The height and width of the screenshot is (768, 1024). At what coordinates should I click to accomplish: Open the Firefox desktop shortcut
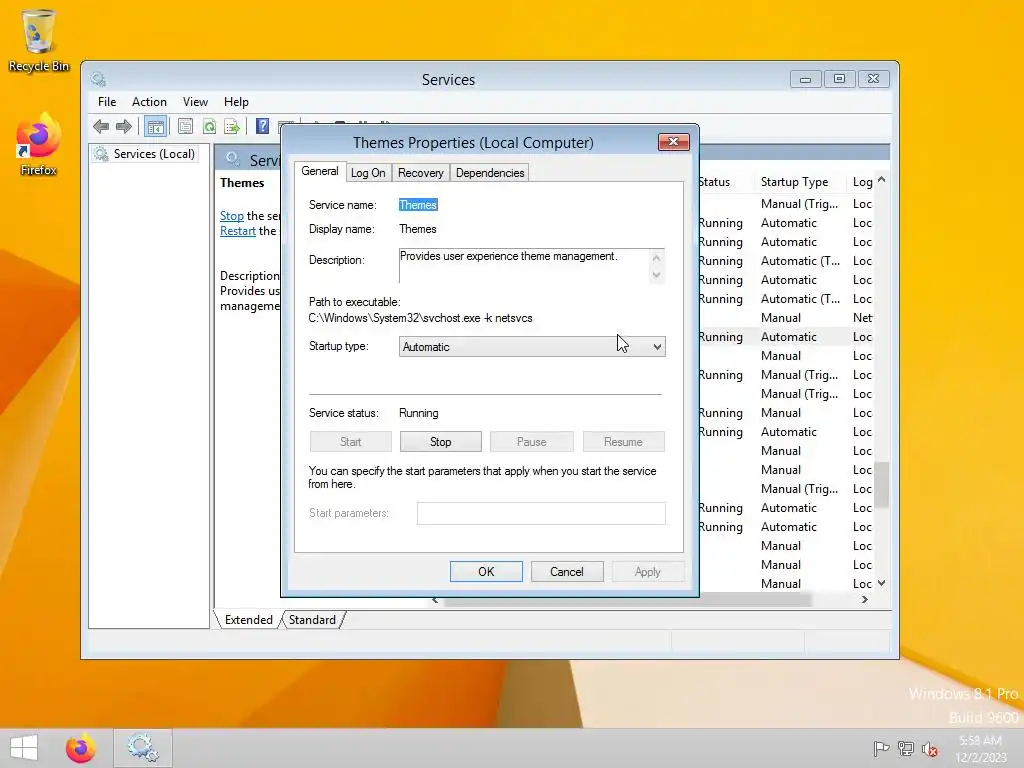(38, 144)
